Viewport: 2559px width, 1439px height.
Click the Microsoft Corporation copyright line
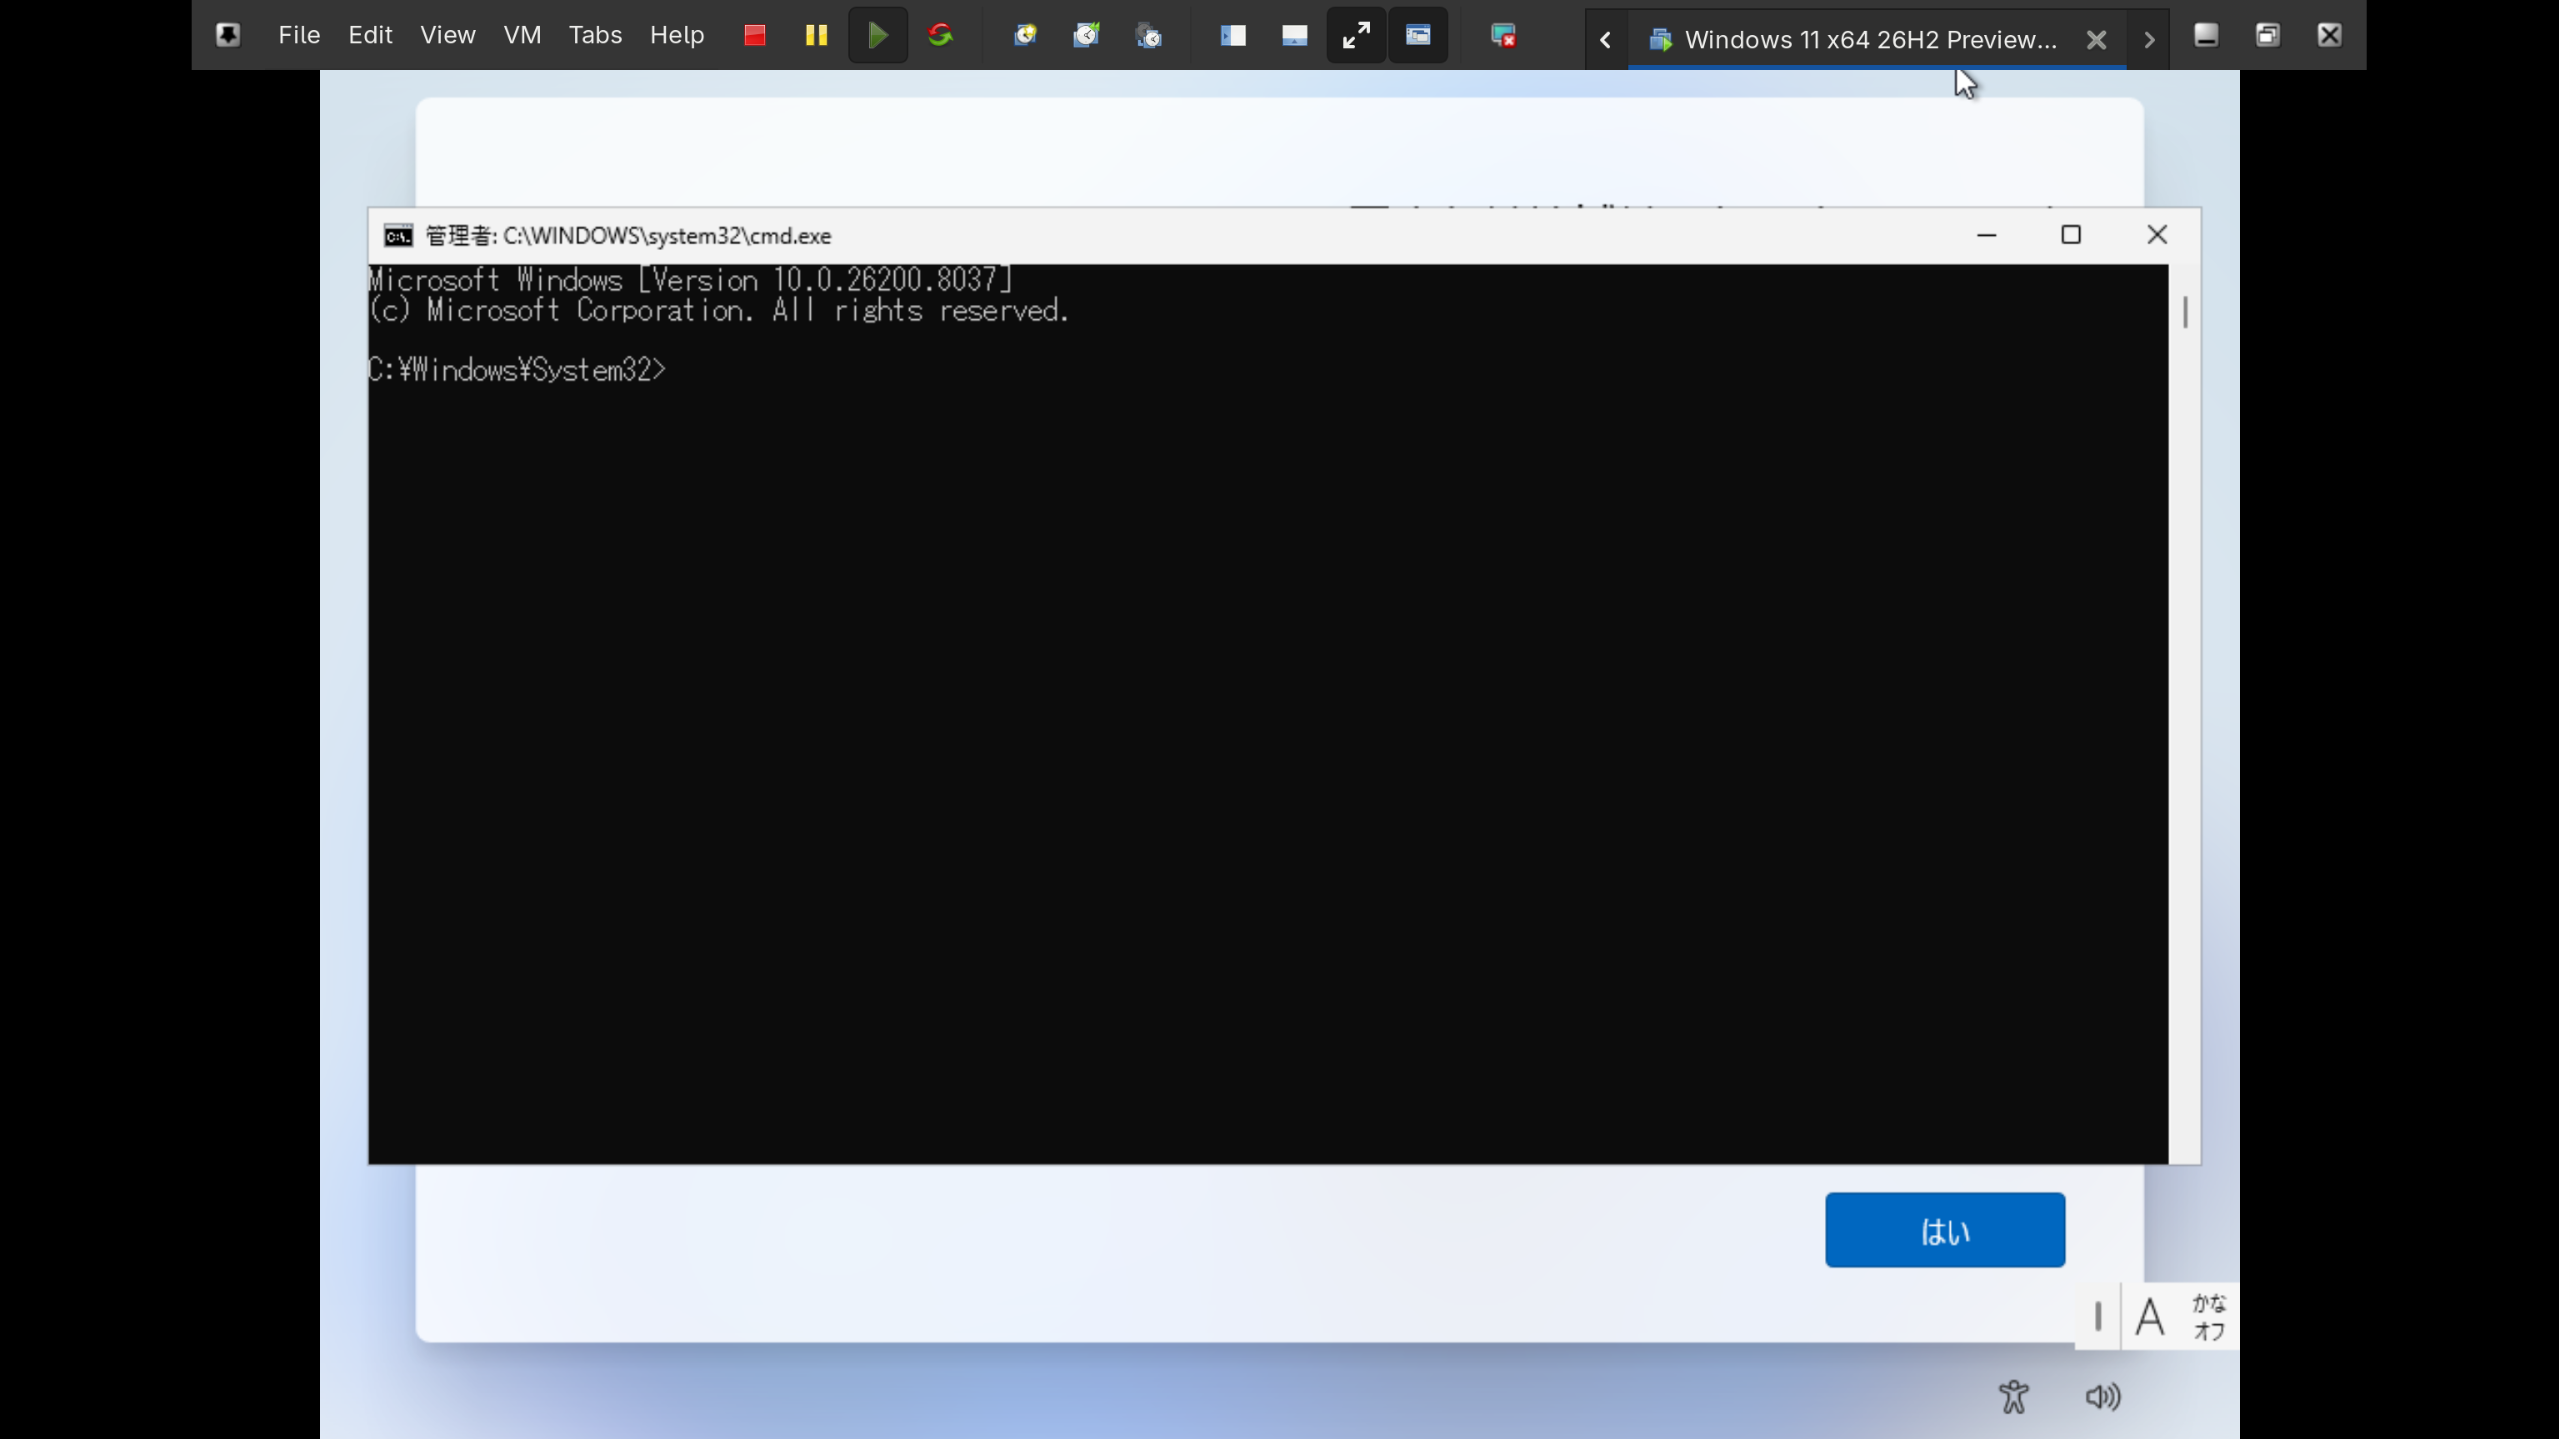(x=719, y=311)
